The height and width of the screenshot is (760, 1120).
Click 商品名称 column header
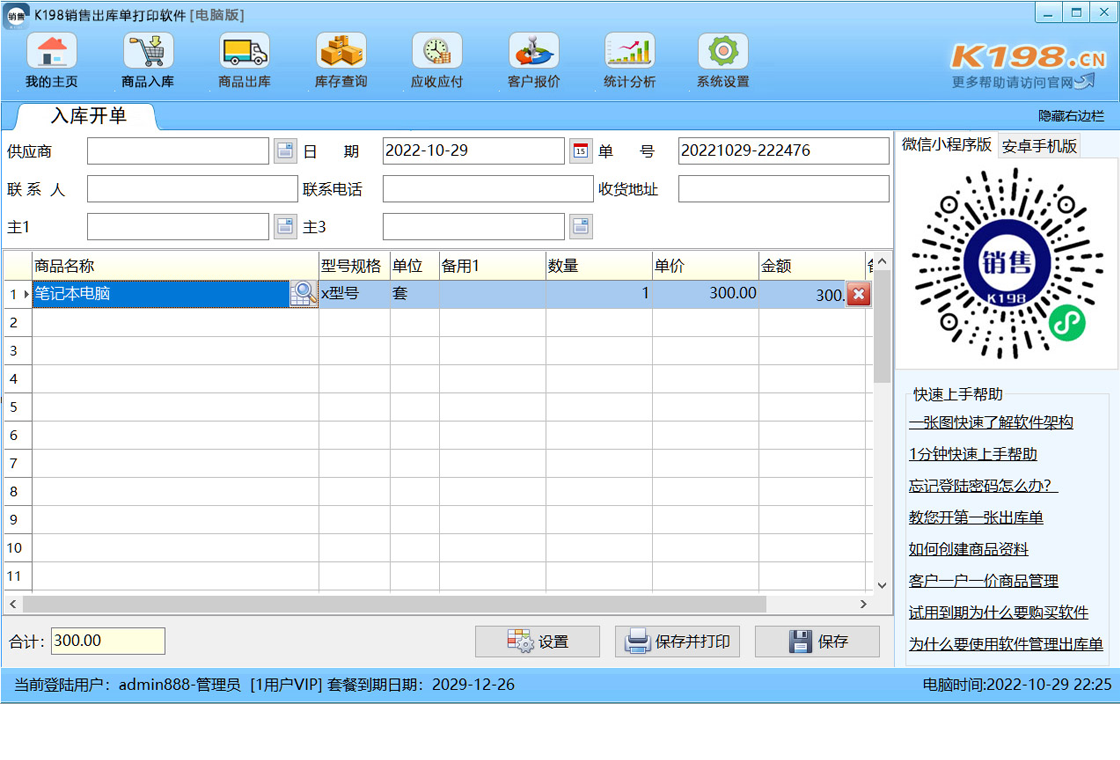click(x=175, y=266)
